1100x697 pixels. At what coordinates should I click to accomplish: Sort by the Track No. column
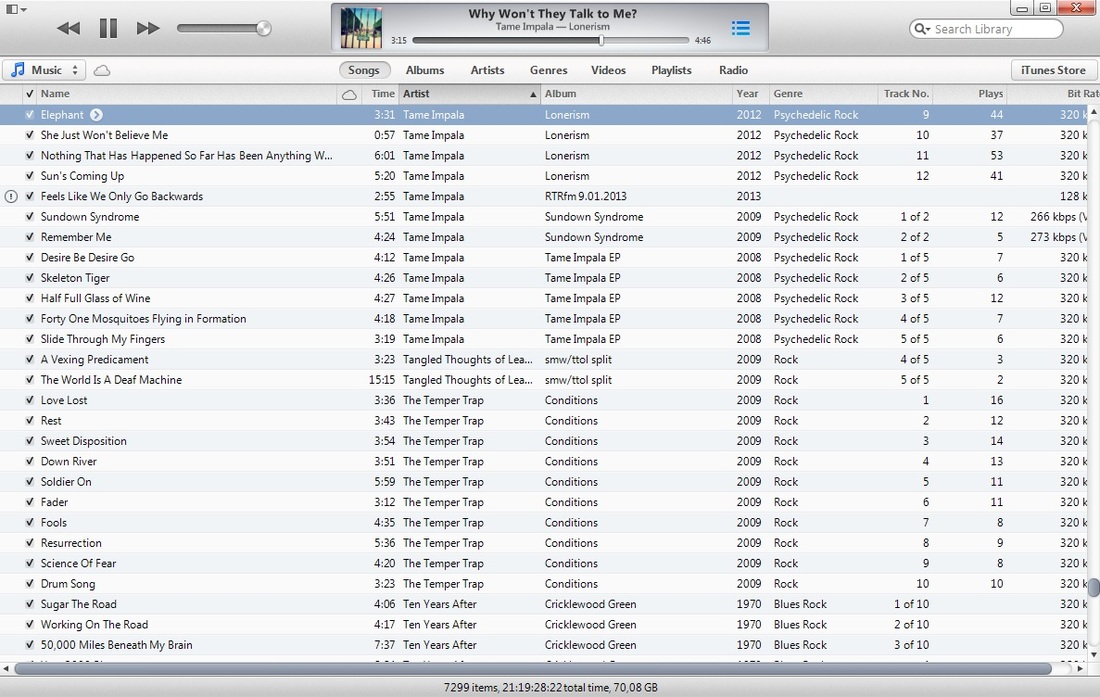(x=905, y=93)
